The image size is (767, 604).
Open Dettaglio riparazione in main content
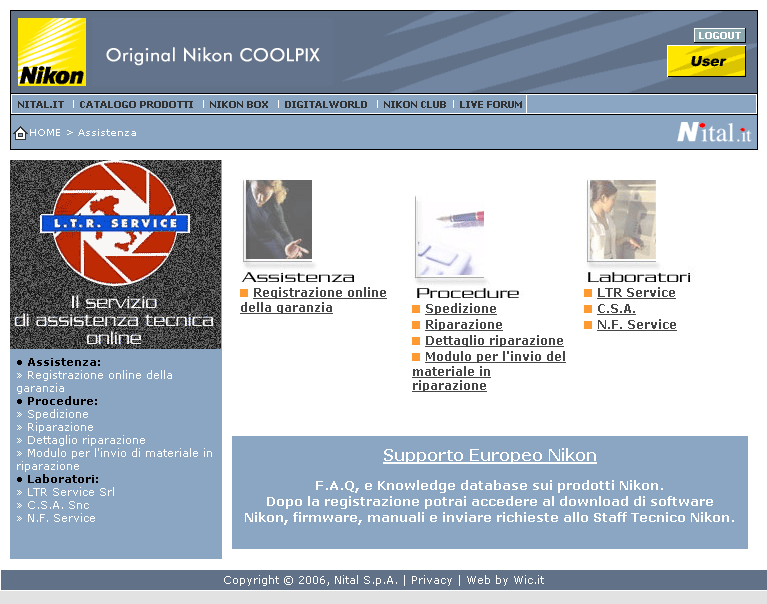[x=494, y=341]
